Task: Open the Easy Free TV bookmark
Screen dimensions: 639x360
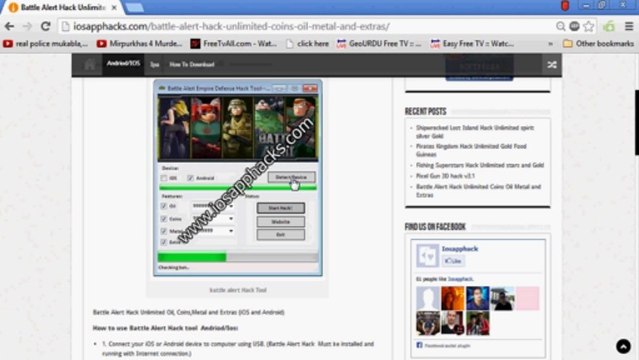Action: [472, 44]
